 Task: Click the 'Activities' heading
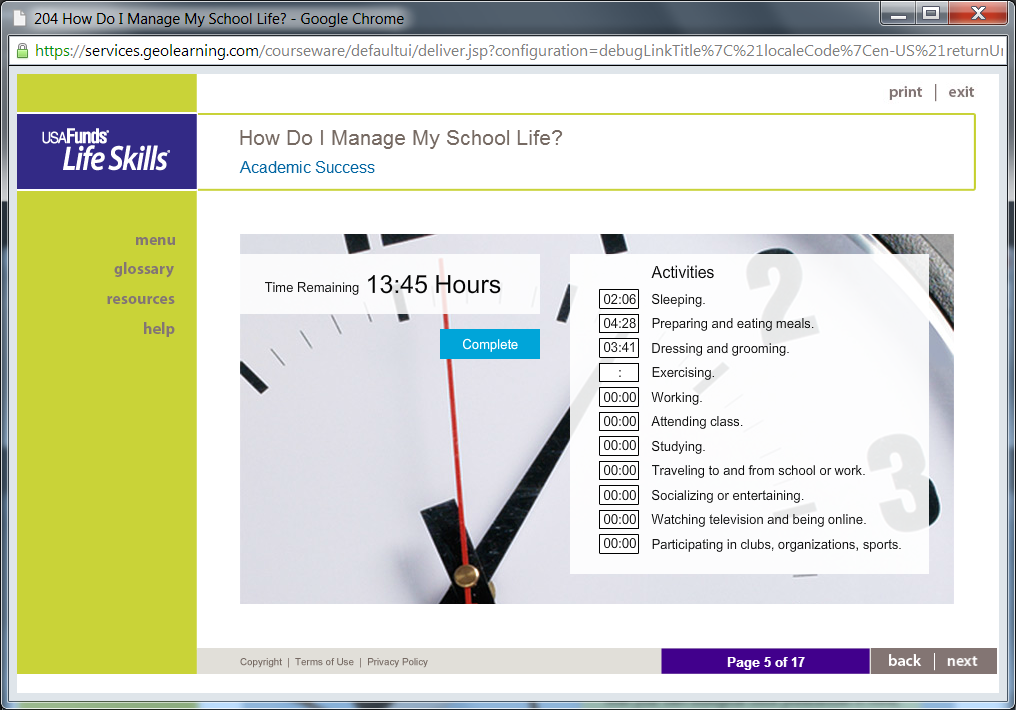pyautogui.click(x=682, y=272)
